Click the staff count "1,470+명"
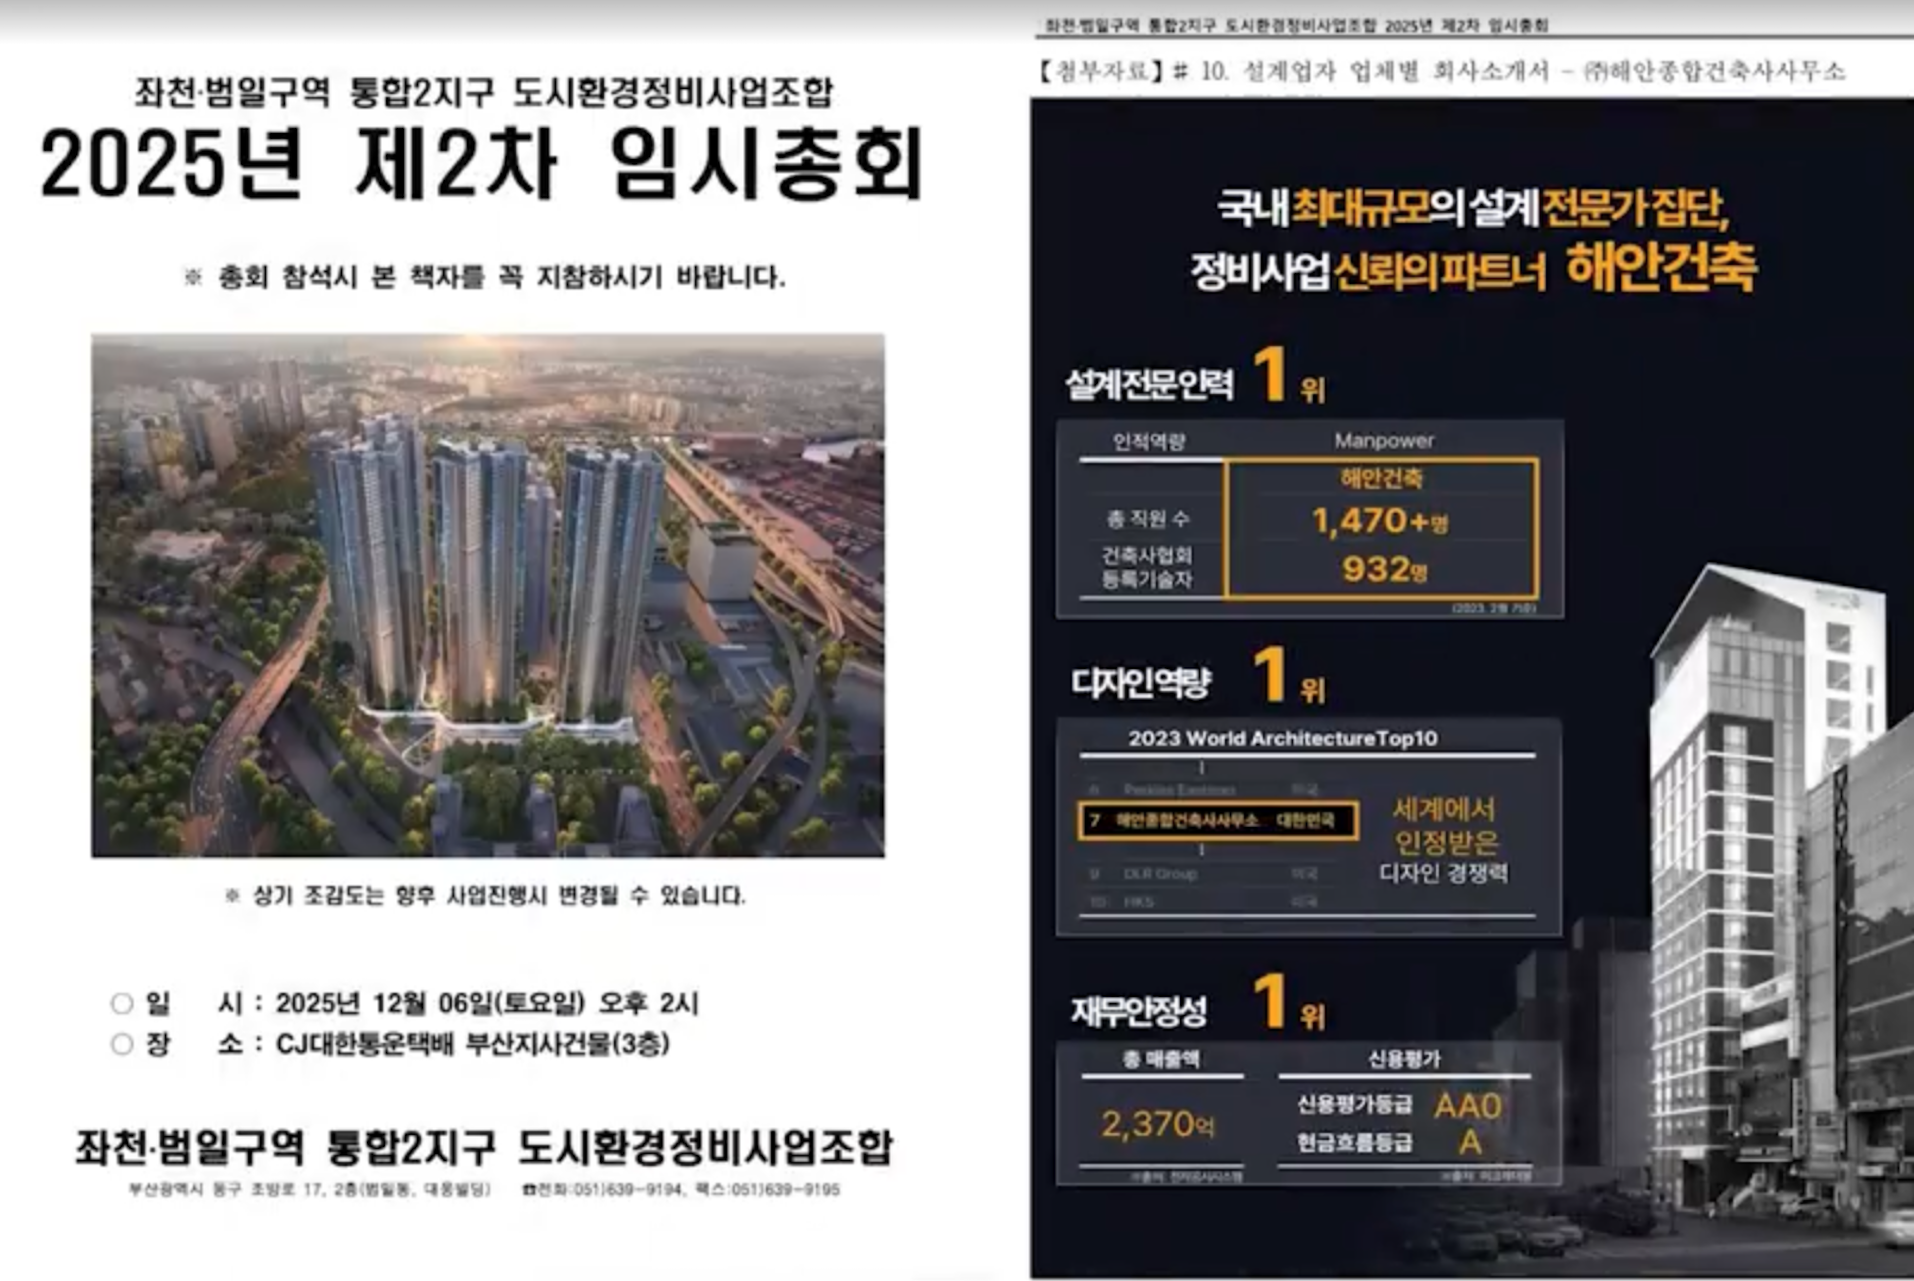 click(x=1380, y=521)
